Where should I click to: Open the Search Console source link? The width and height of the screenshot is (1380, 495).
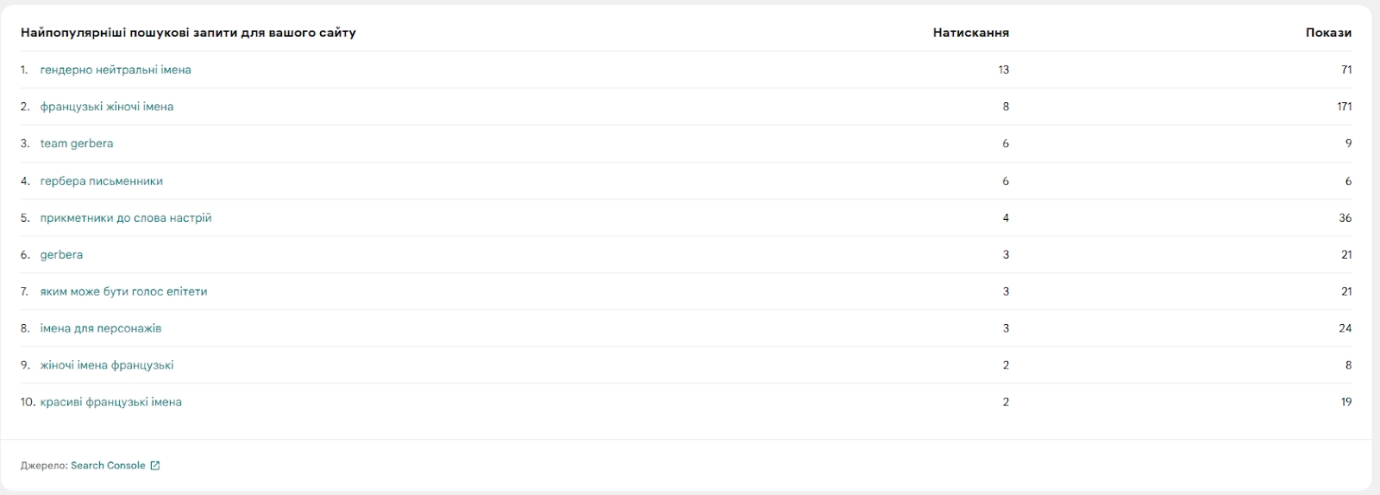pyautogui.click(x=108, y=465)
